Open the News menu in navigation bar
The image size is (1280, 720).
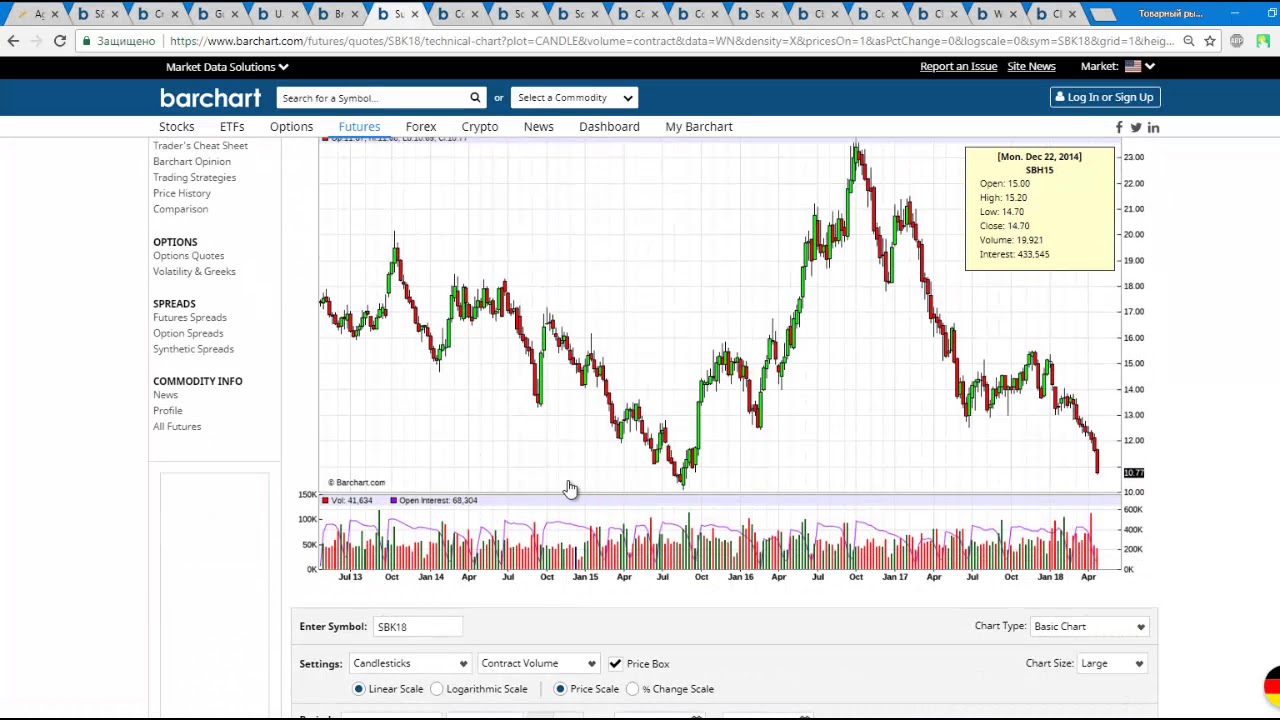(x=538, y=127)
